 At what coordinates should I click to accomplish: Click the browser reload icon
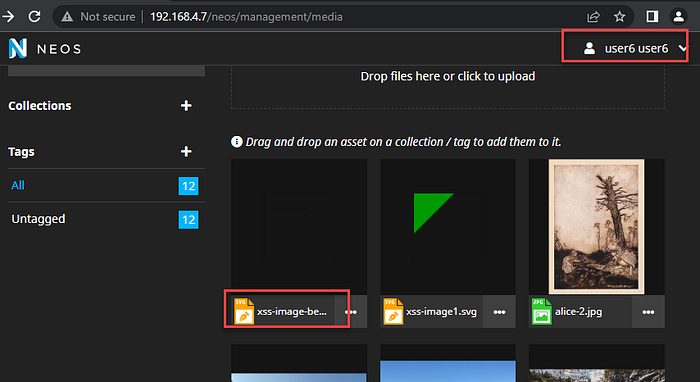[x=34, y=17]
